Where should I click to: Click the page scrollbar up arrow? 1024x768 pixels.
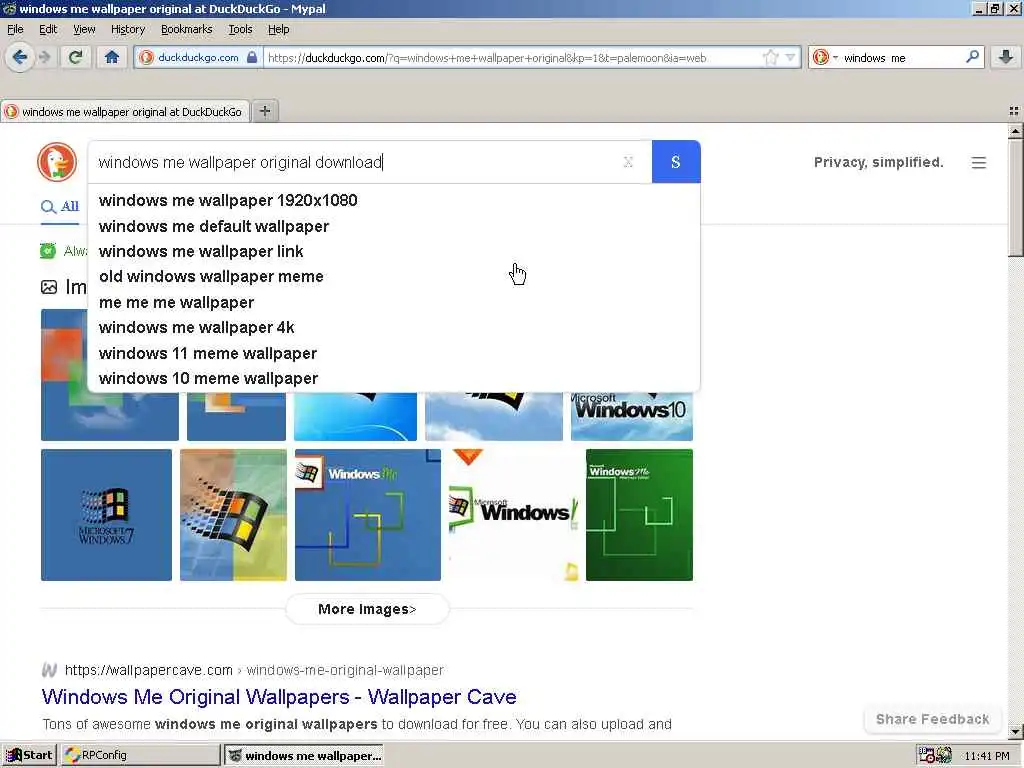pos(1015,131)
